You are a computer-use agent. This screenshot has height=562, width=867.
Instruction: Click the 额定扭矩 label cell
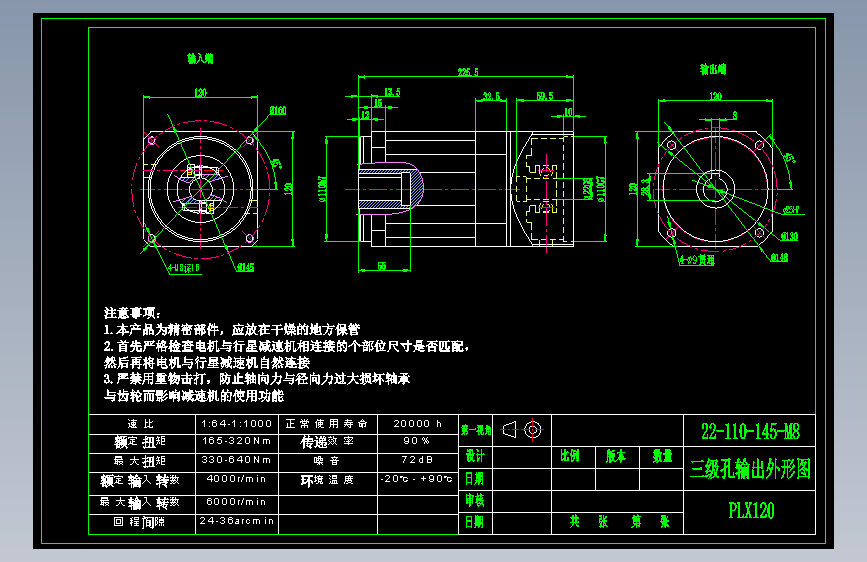[140, 442]
